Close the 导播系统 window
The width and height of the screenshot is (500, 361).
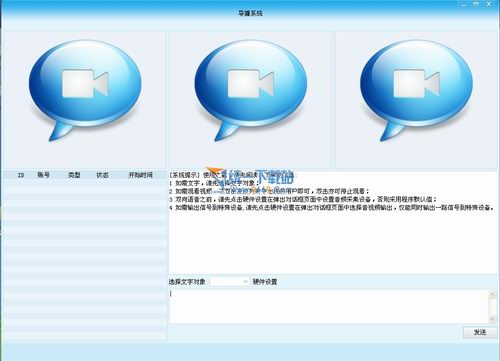coord(489,4)
